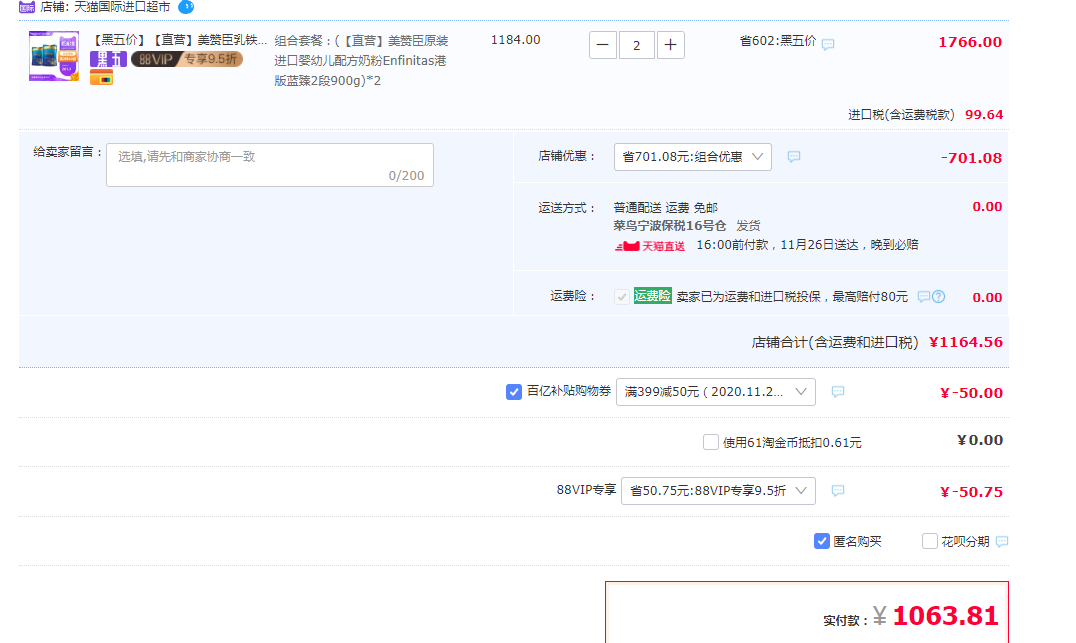Viewport: 1076px width, 643px height.
Task: Click the Tmall International store icon
Action: (27, 7)
